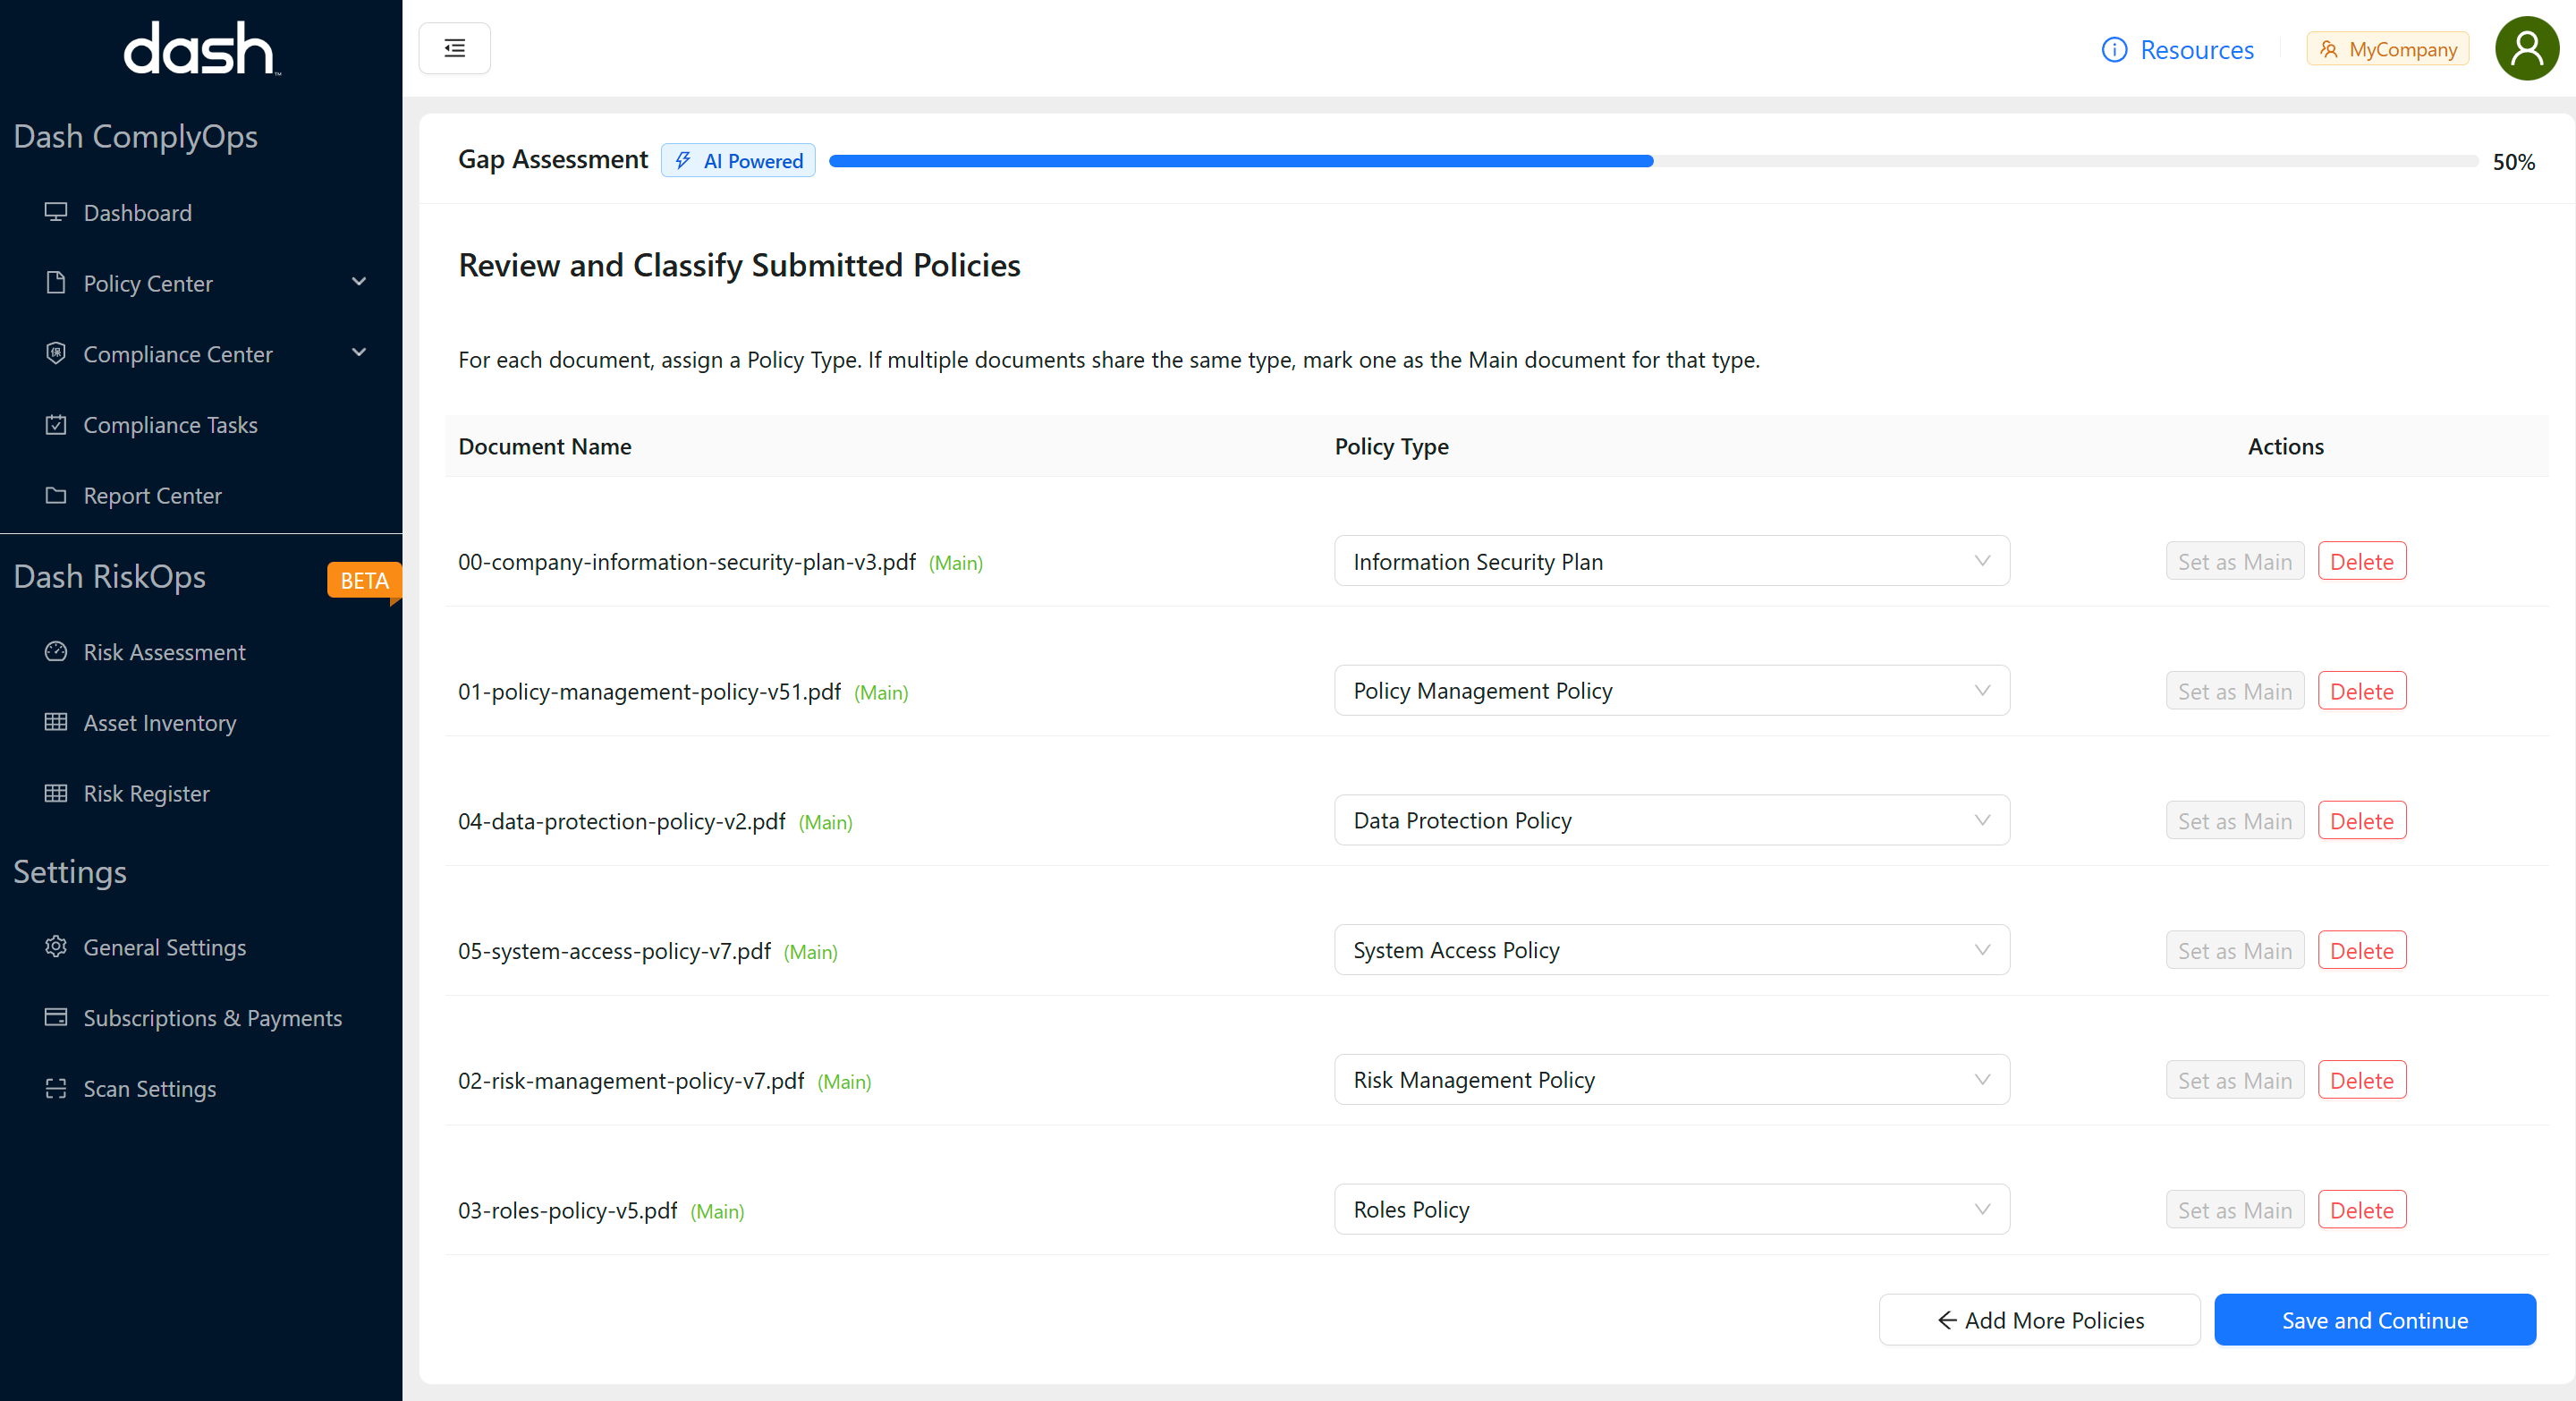Open Report Center in sidebar

click(152, 496)
